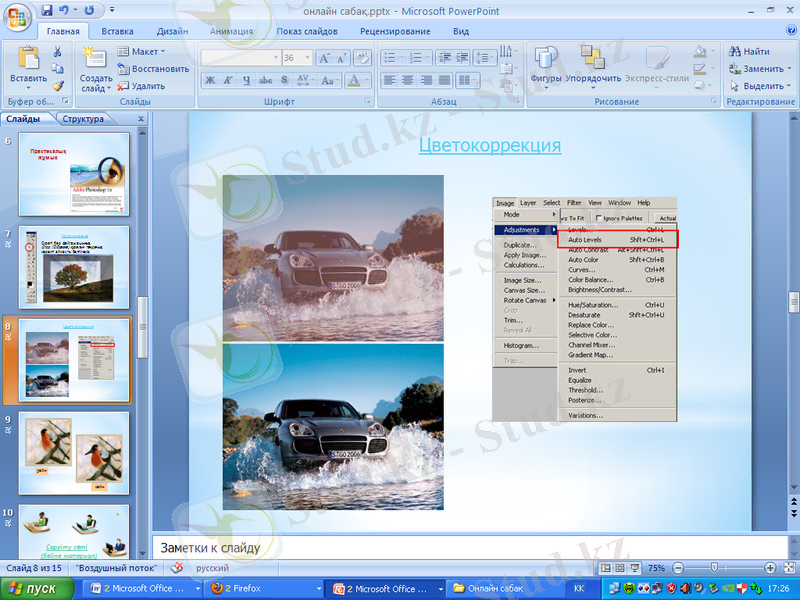
Task: Open the Insert (Вставка) ribbon tab
Action: [x=117, y=31]
